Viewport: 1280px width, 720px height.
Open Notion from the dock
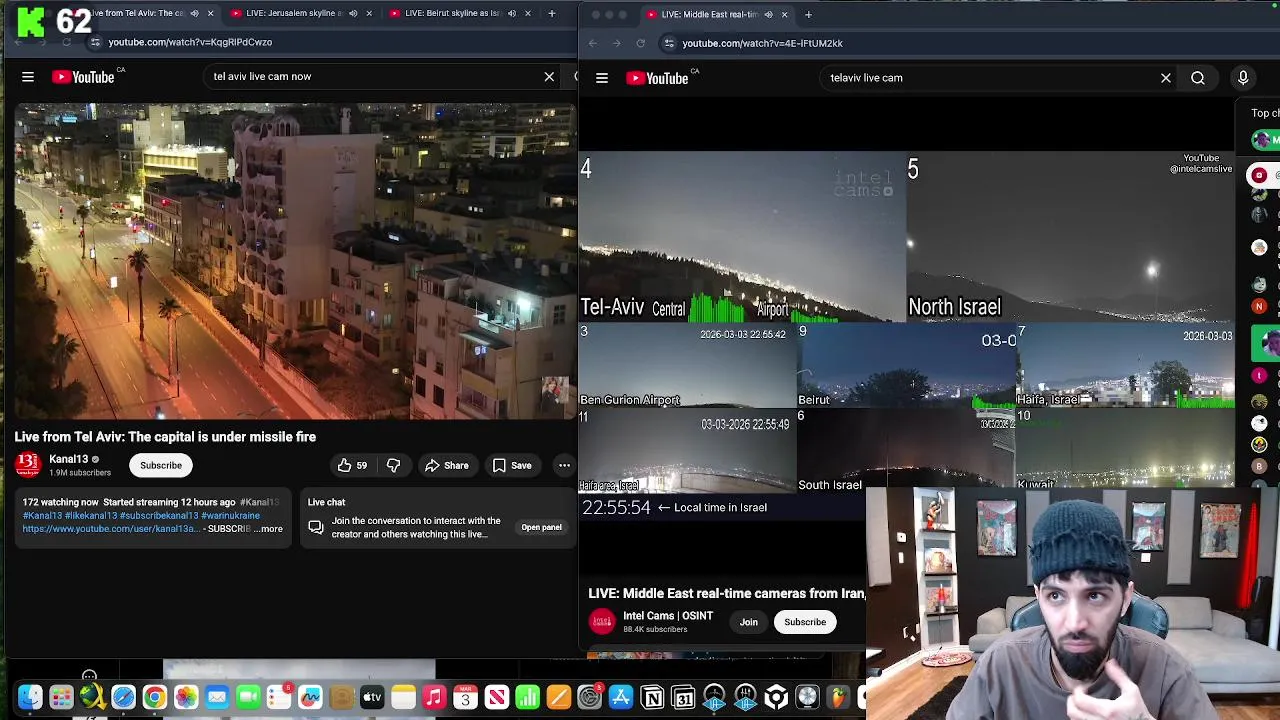652,697
